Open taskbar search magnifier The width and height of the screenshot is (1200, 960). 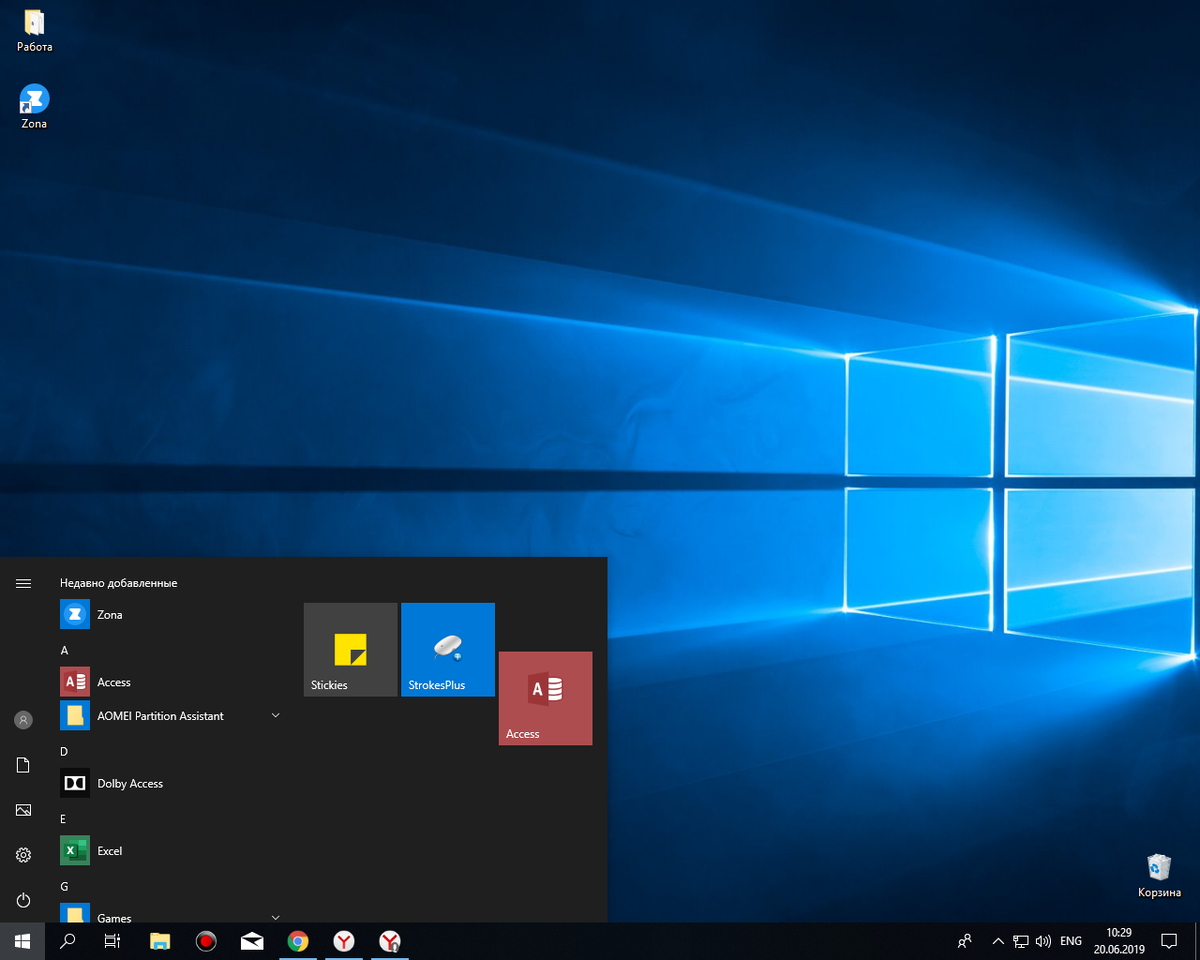tap(69, 941)
